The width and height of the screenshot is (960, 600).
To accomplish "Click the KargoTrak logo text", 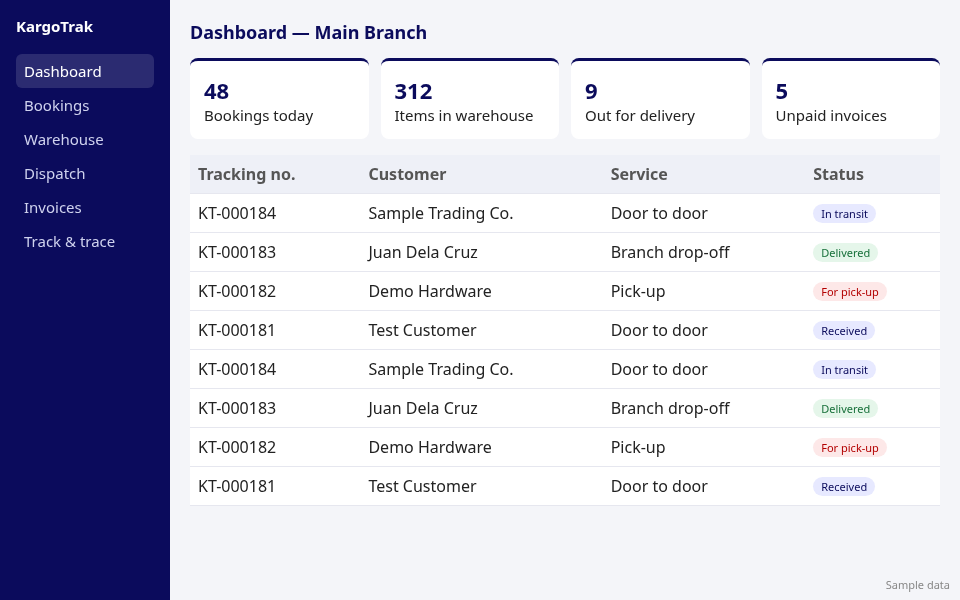I will tap(54, 27).
